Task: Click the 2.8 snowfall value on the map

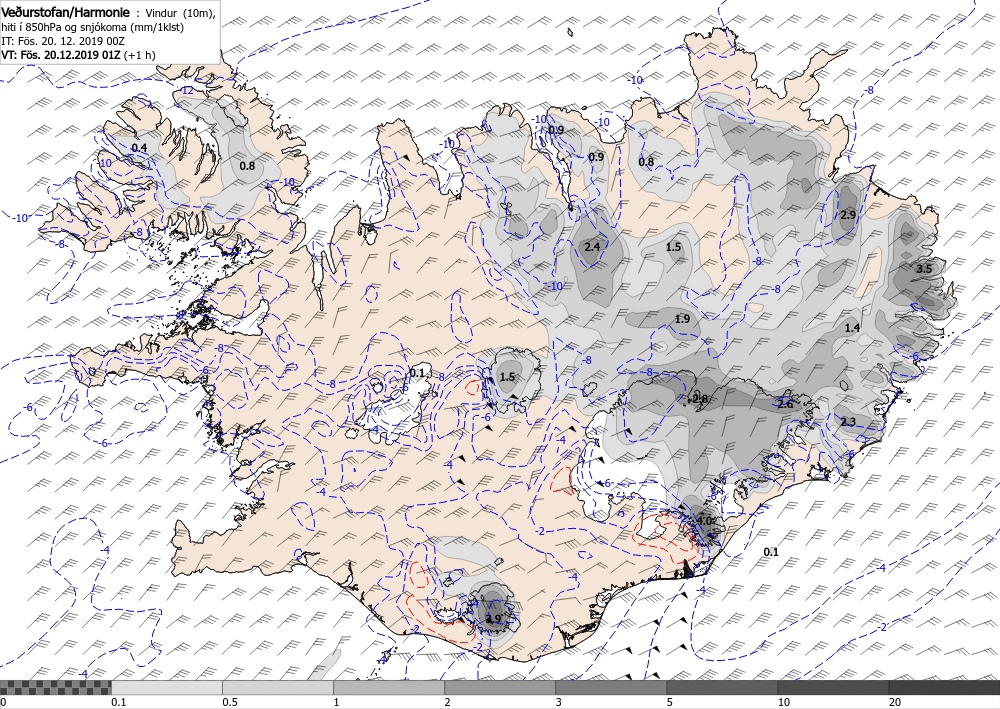Action: (700, 399)
